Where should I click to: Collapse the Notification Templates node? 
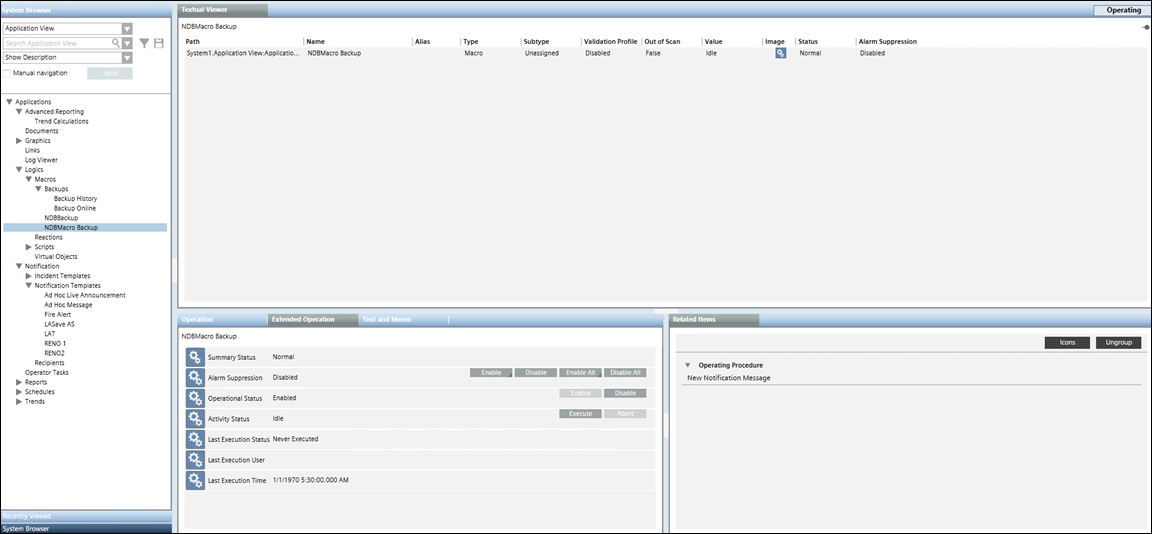[29, 286]
